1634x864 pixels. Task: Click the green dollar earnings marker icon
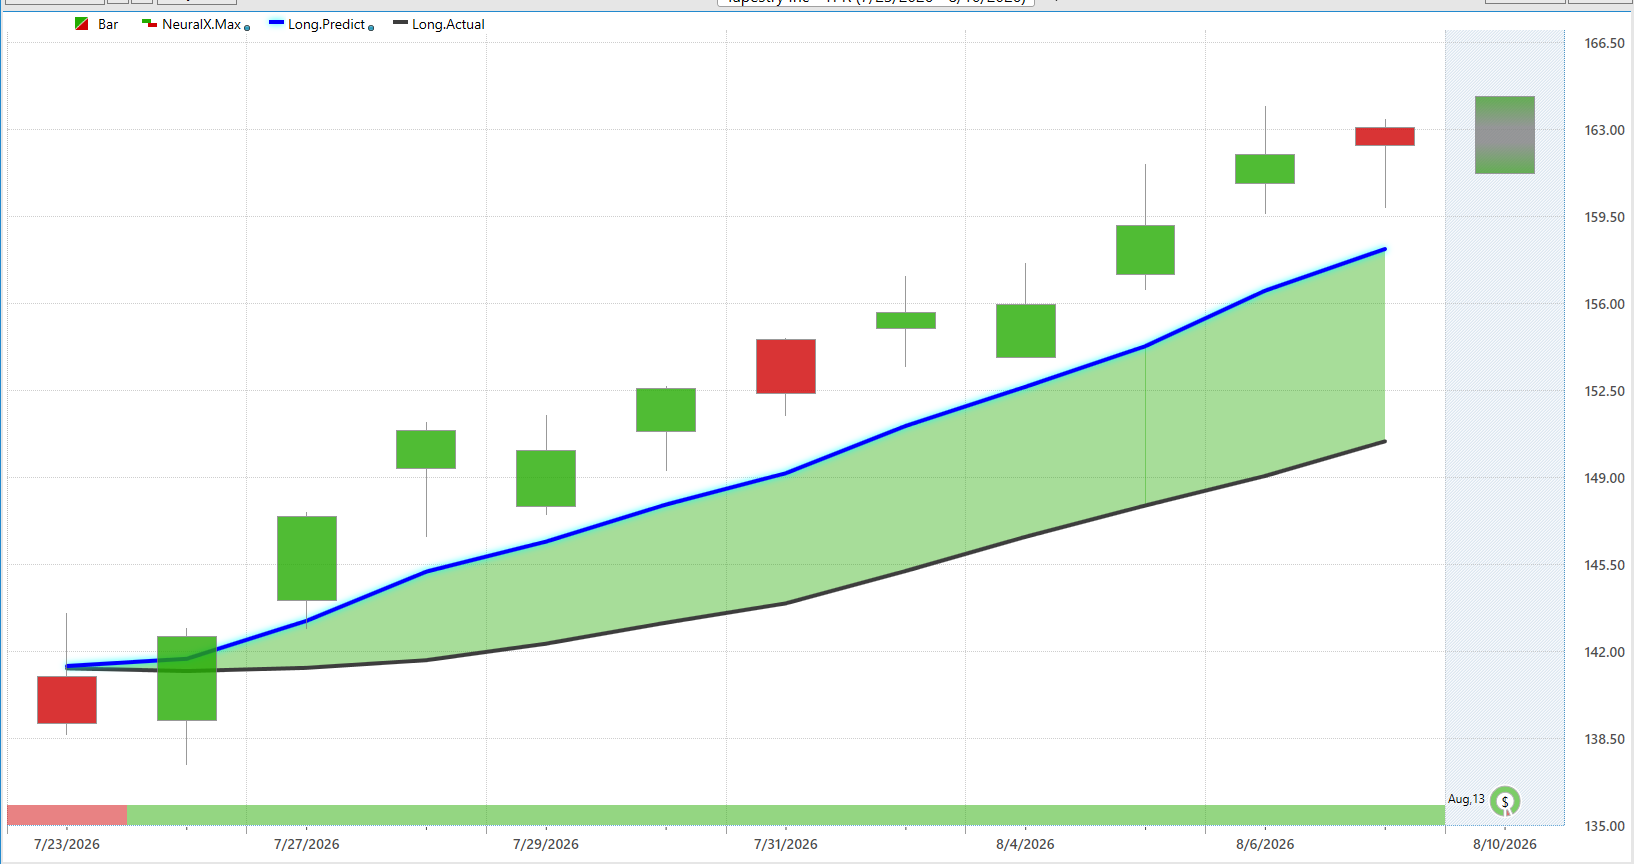(1505, 801)
